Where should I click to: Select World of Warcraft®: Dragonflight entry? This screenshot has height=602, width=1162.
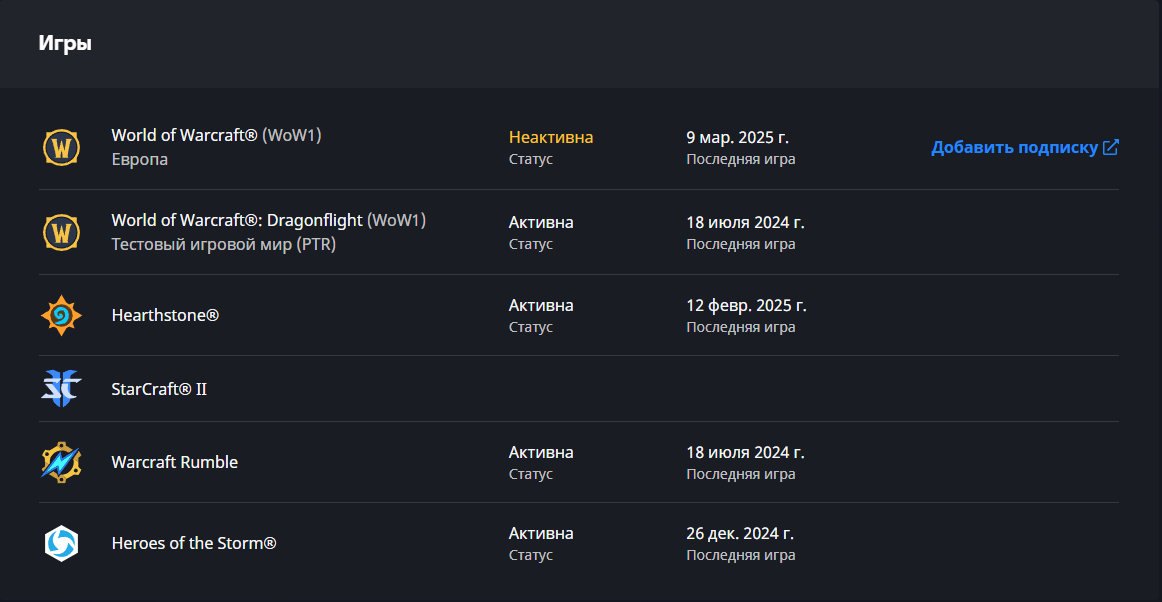tap(268, 220)
